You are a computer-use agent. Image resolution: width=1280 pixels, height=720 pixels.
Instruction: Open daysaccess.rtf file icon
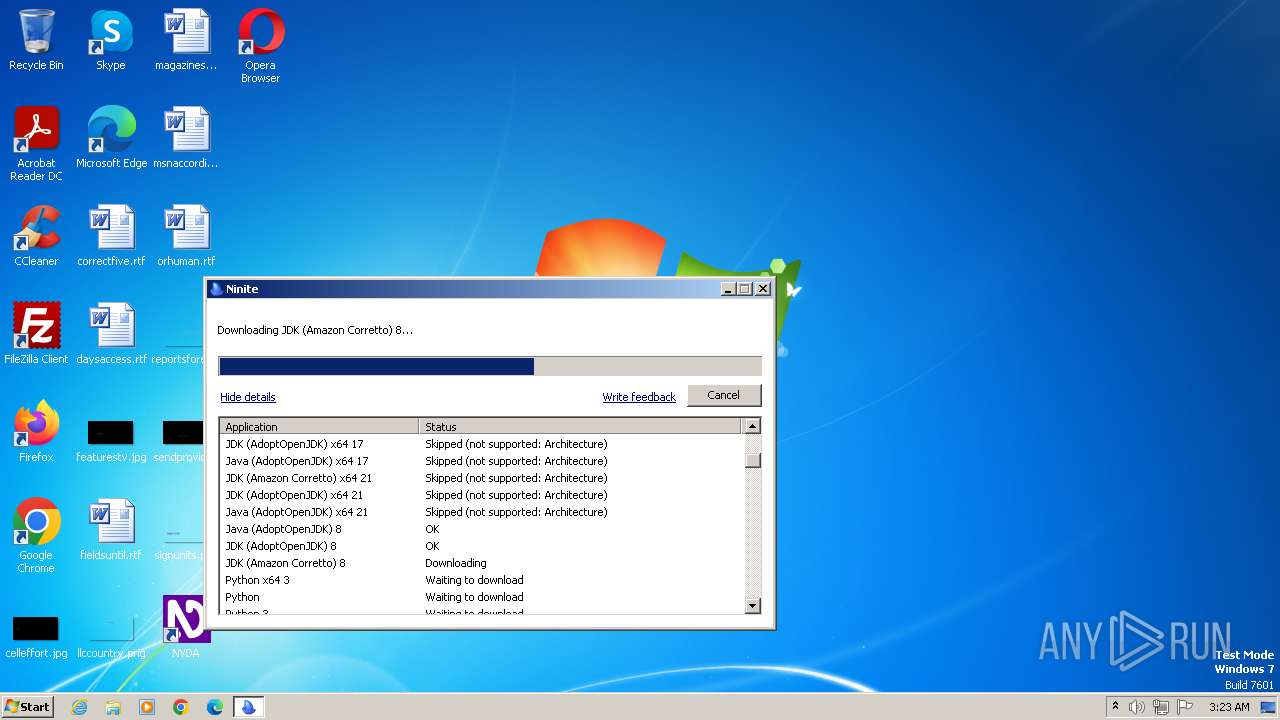tap(111, 334)
